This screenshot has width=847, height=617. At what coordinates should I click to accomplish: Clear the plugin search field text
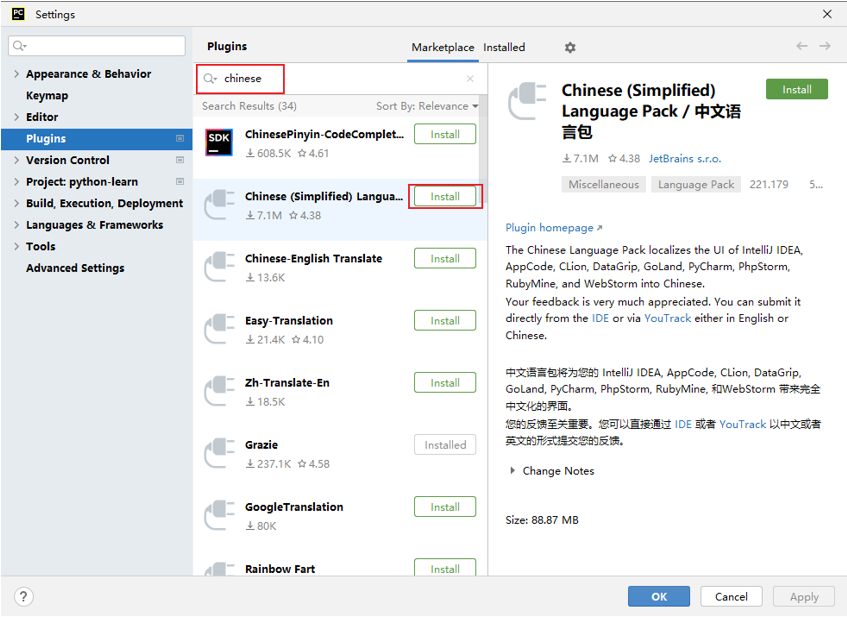click(x=470, y=79)
